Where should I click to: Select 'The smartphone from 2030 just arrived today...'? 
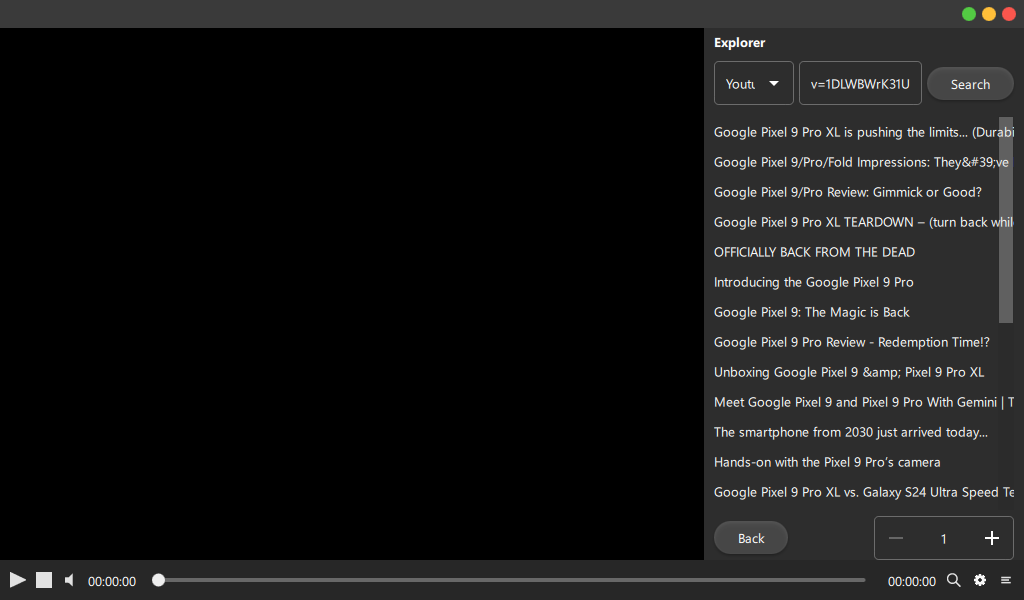863,432
